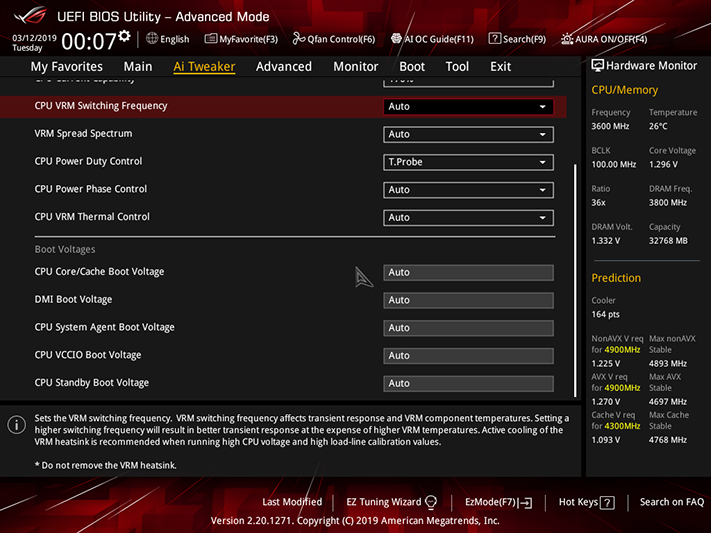This screenshot has width=711, height=533.
Task: Open MyFavorite(F3) list
Action: (x=241, y=39)
